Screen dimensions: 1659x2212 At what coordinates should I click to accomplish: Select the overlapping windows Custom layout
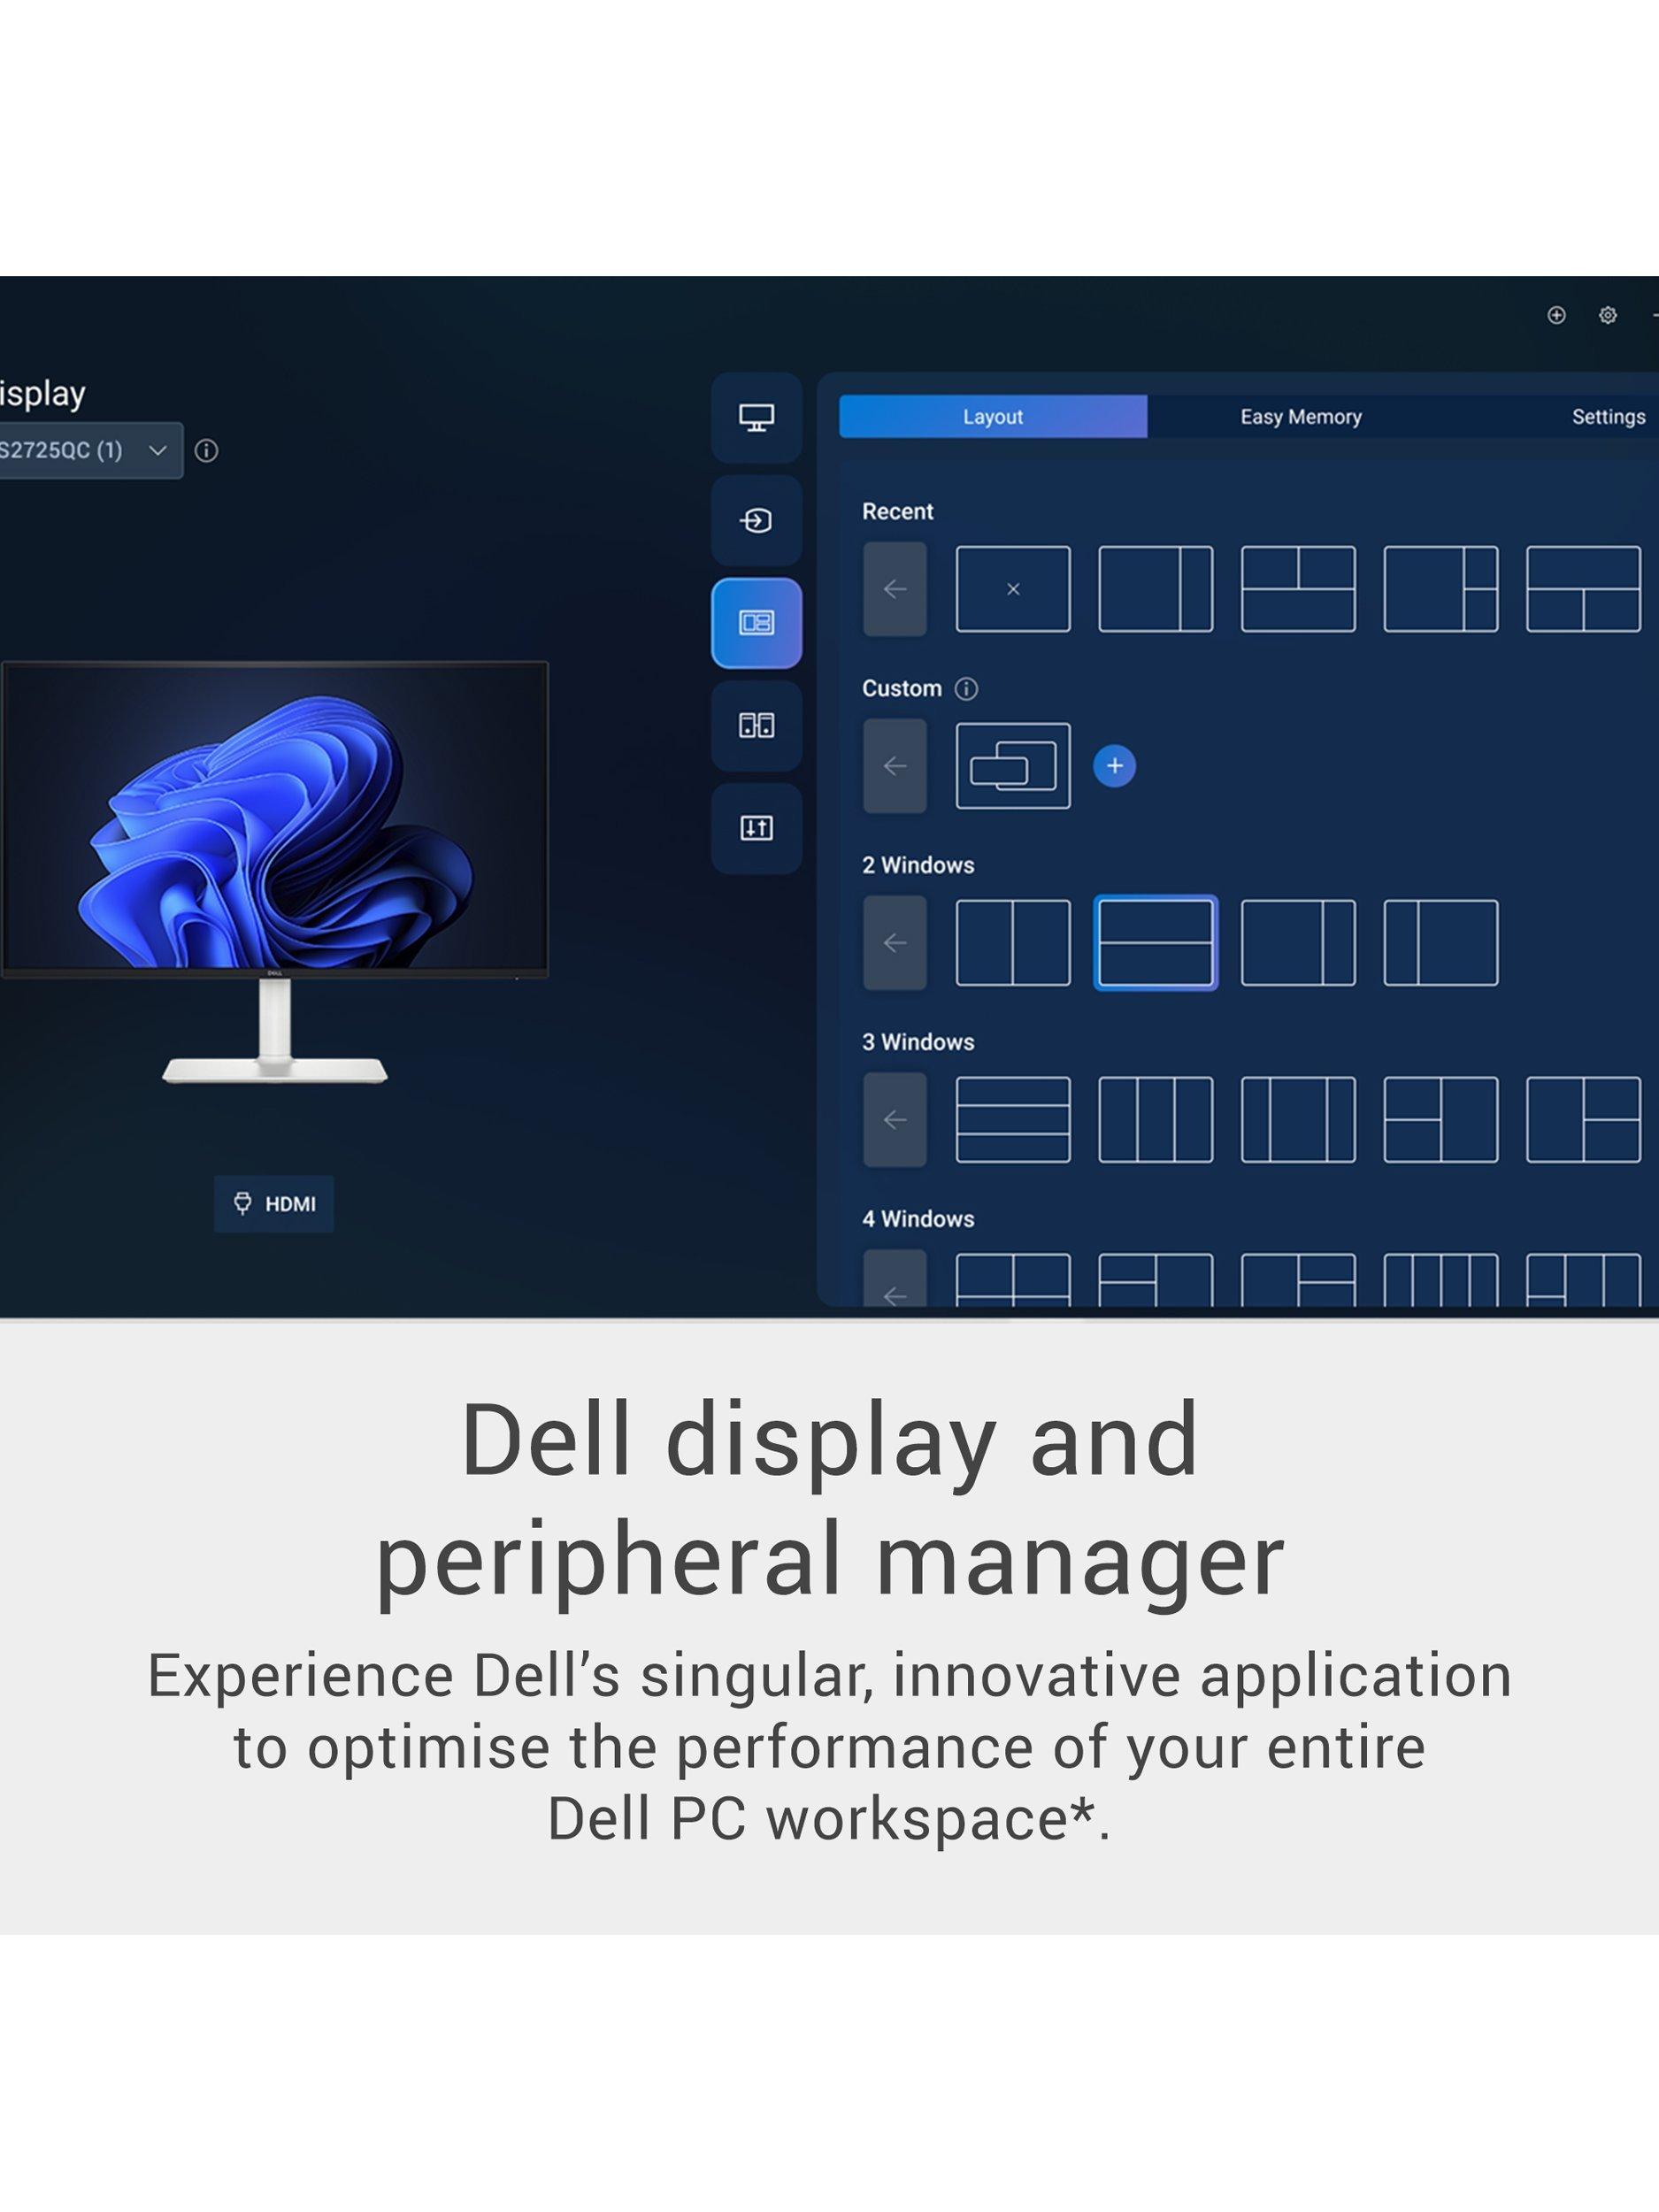coord(1013,766)
